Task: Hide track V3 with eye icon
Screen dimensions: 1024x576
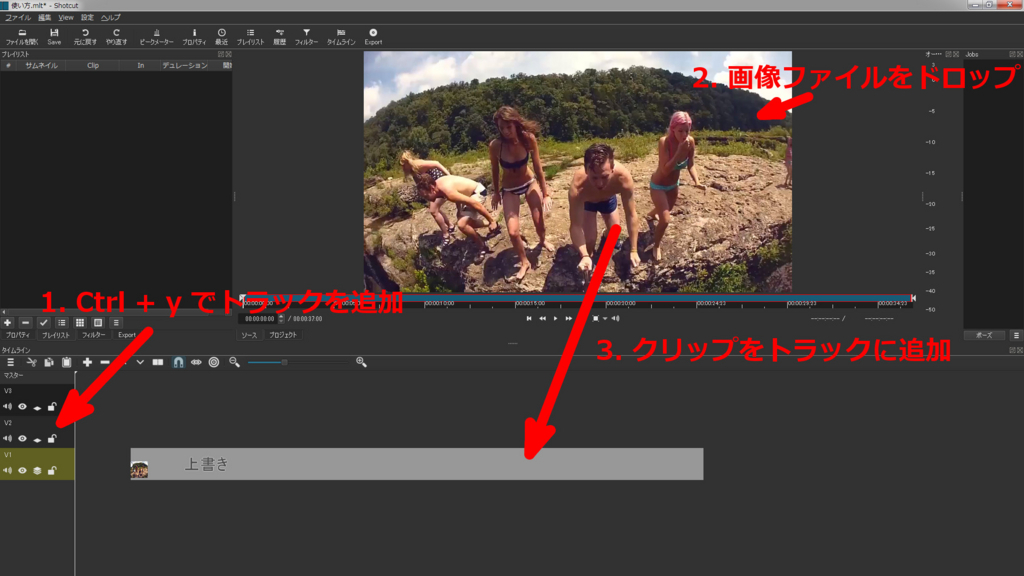Action: 22,407
